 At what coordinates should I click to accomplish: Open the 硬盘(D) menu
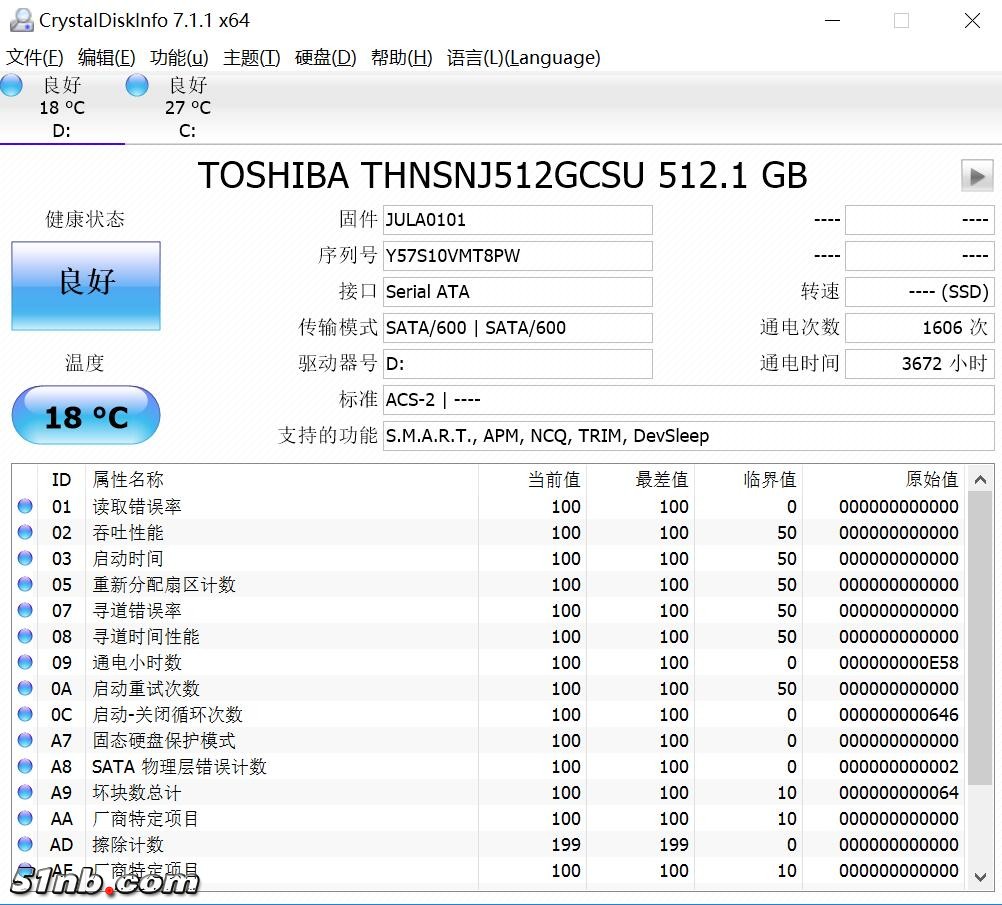[325, 58]
